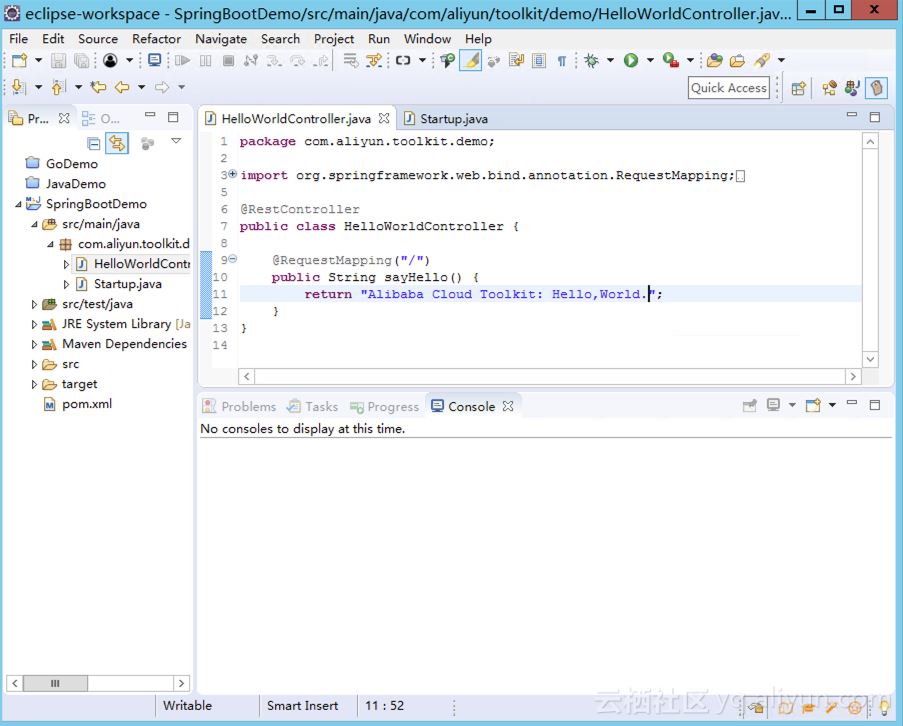The image size is (903, 726).
Task: Click the New wizard toolbar icon
Action: [x=20, y=60]
